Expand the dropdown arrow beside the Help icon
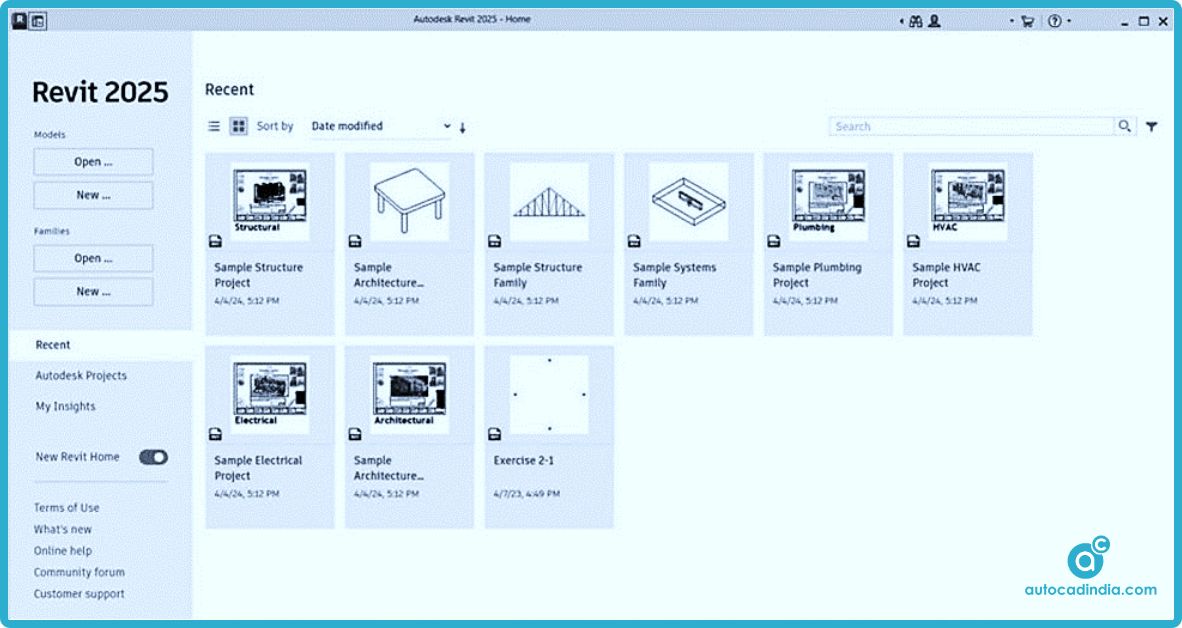1182x628 pixels. coord(1069,20)
